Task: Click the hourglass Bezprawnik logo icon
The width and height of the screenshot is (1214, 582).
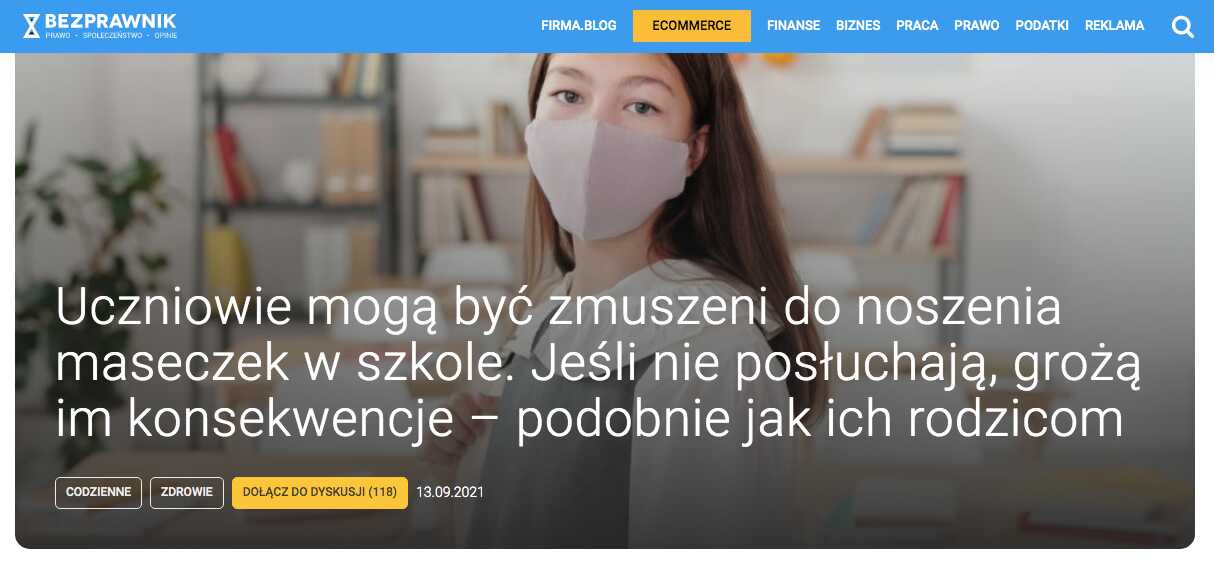Action: point(32,26)
